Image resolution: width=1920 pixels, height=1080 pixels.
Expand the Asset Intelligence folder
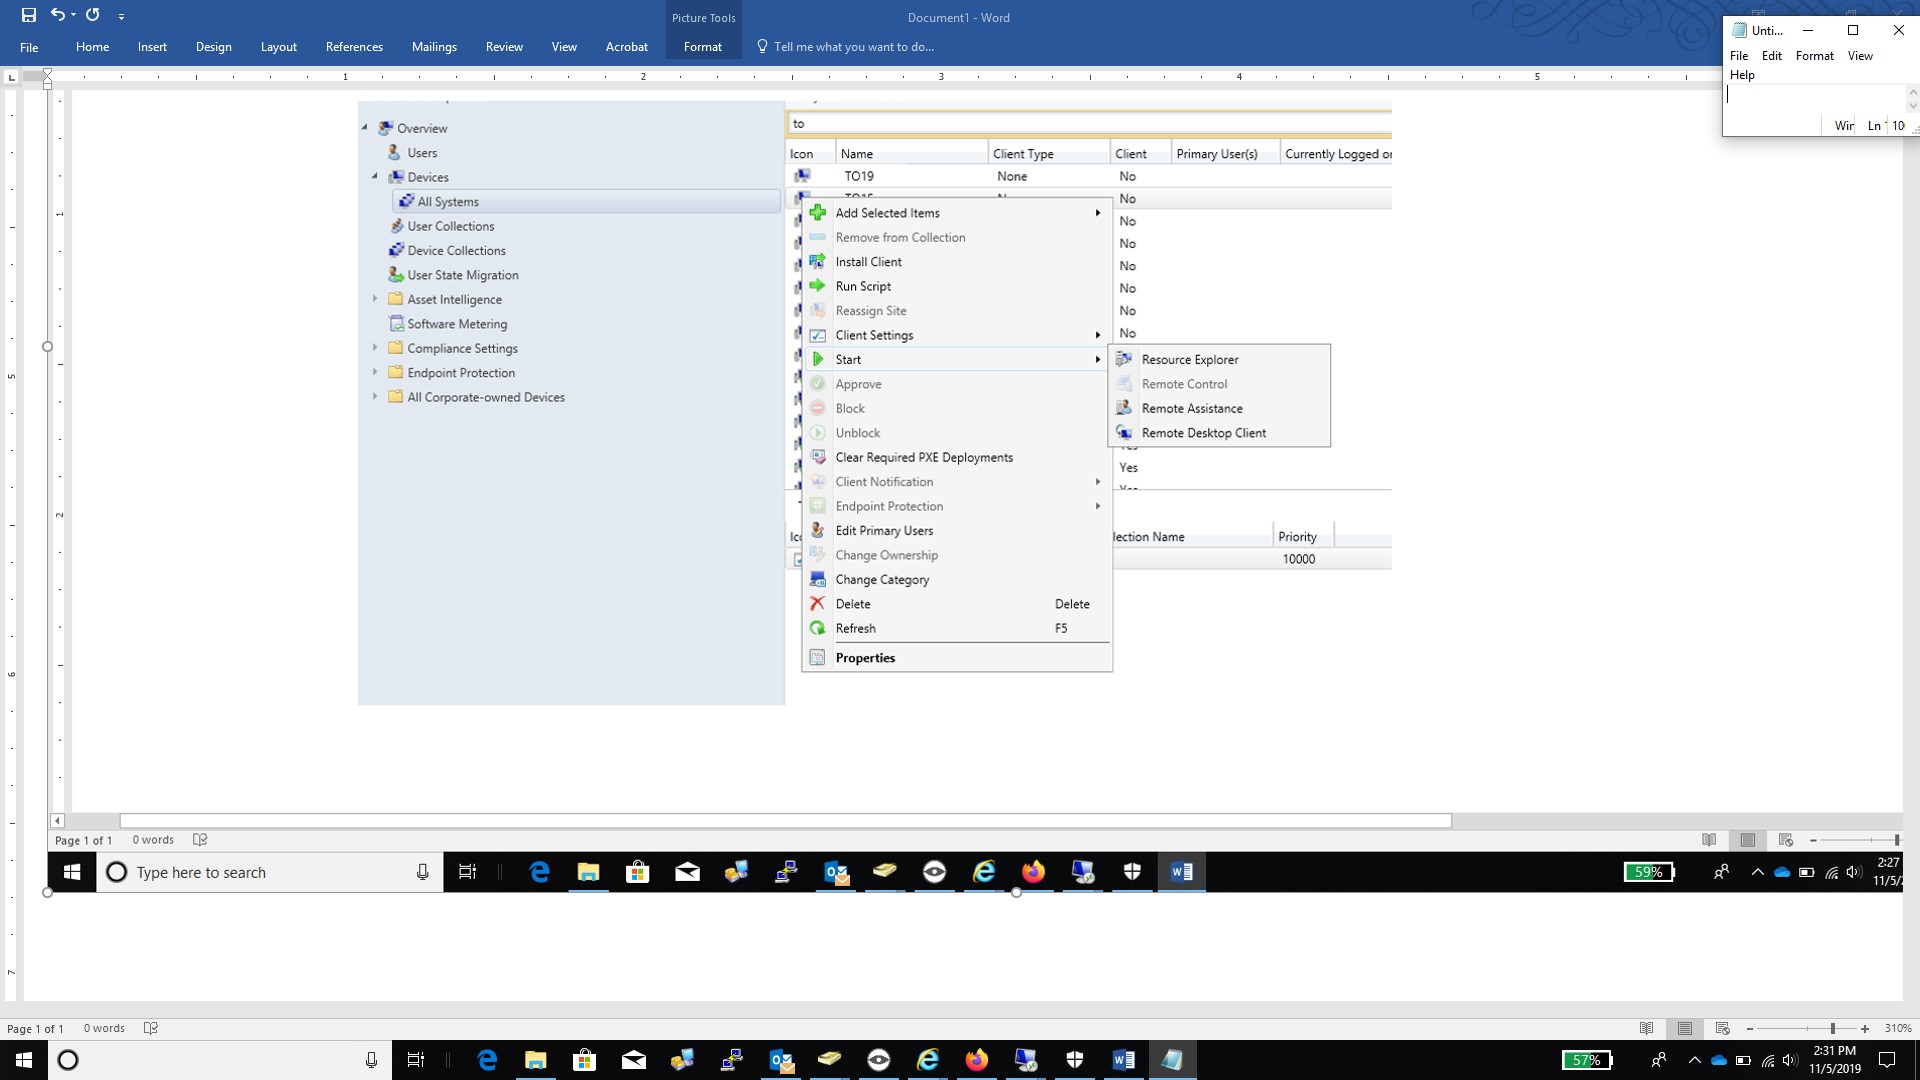[375, 299]
